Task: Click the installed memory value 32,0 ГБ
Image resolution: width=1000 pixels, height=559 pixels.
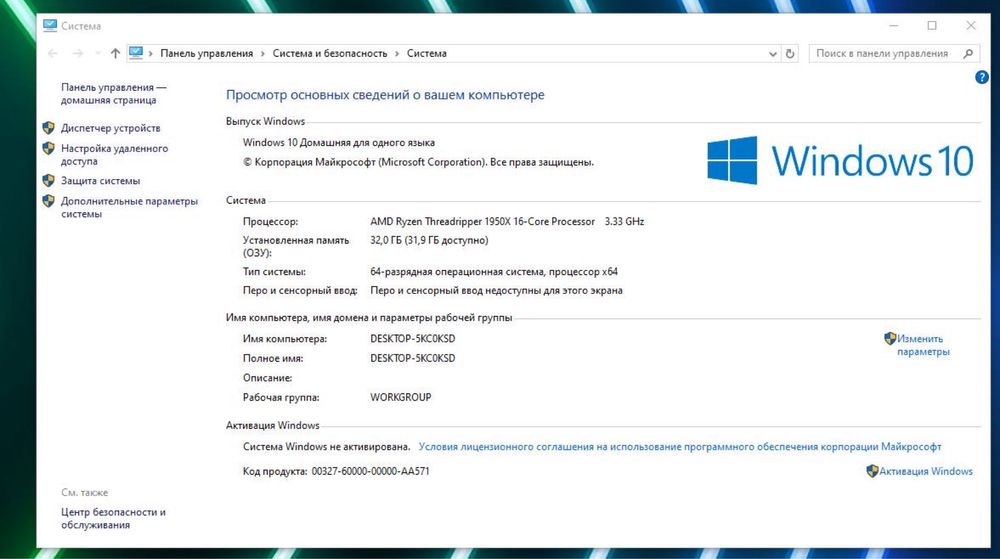Action: tap(429, 240)
